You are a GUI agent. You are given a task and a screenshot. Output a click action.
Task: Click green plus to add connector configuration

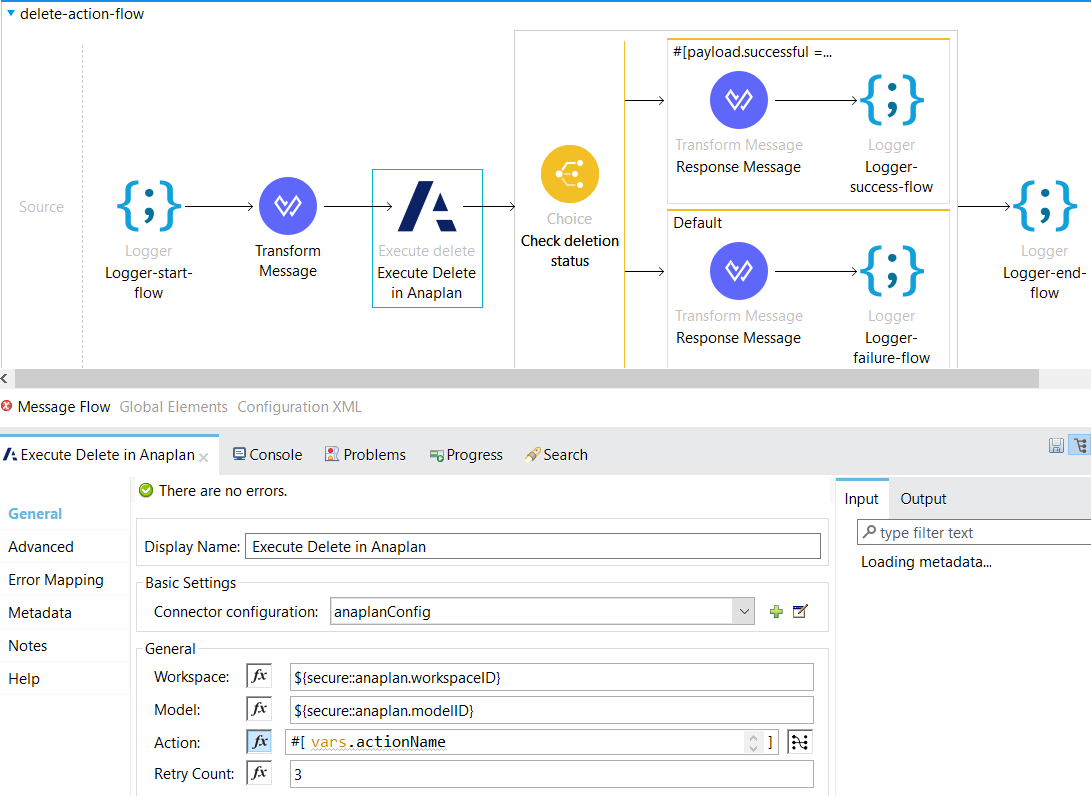point(777,612)
